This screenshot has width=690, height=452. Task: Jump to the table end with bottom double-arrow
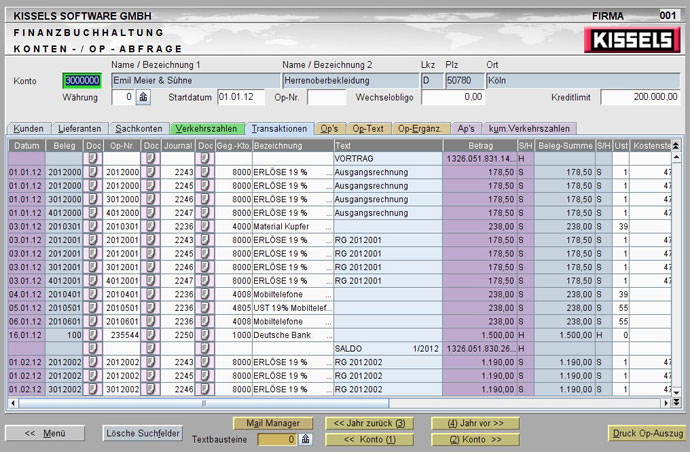pos(676,403)
